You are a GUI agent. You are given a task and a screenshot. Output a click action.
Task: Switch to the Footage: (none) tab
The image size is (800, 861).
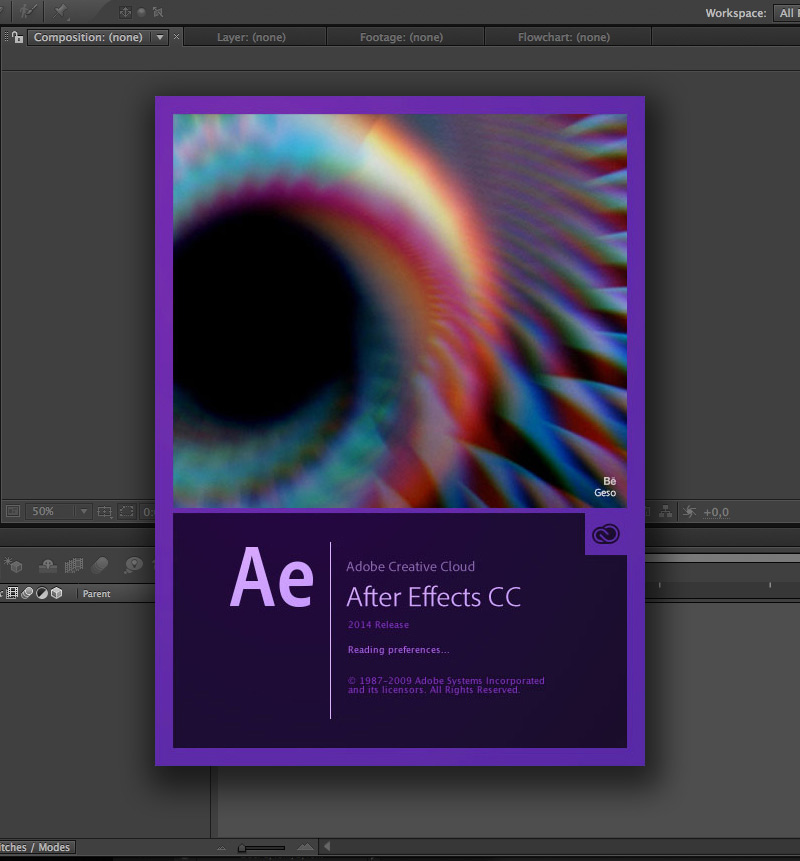[x=401, y=37]
